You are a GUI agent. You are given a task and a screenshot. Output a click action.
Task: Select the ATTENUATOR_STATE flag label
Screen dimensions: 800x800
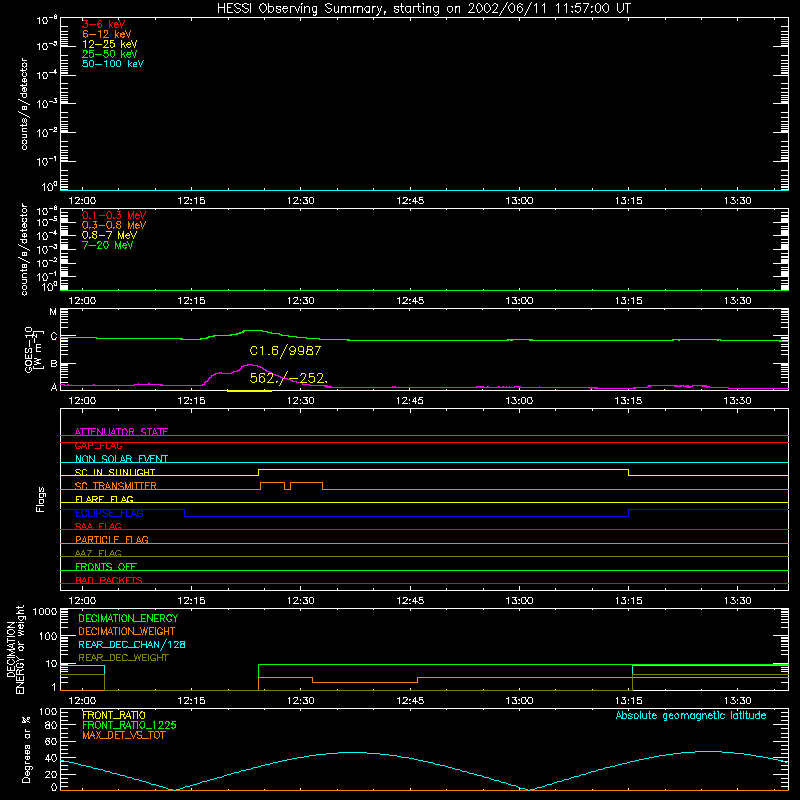click(121, 432)
